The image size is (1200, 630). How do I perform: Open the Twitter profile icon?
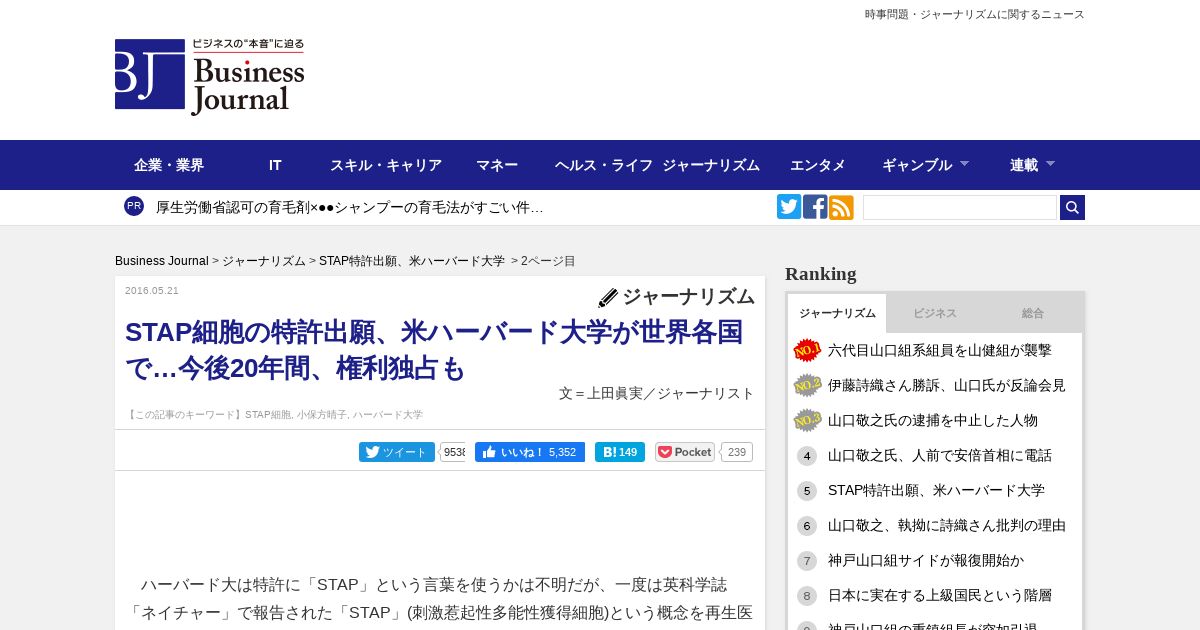(789, 207)
